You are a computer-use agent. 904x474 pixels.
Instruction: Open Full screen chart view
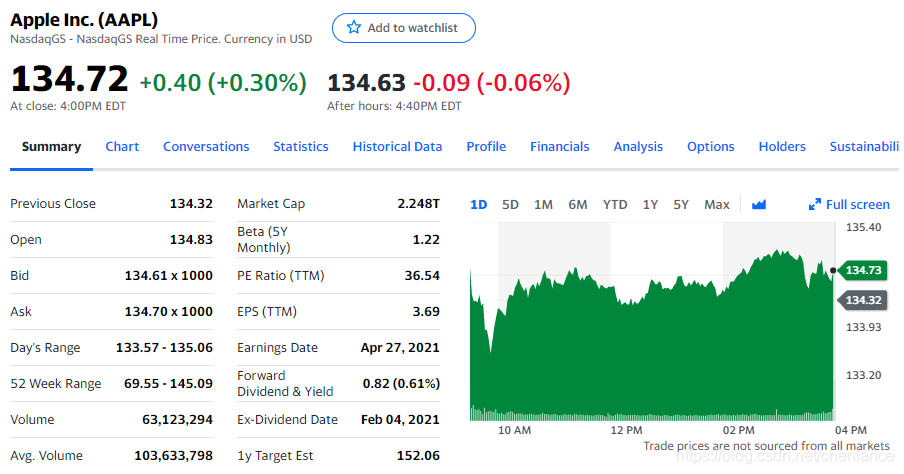[849, 205]
